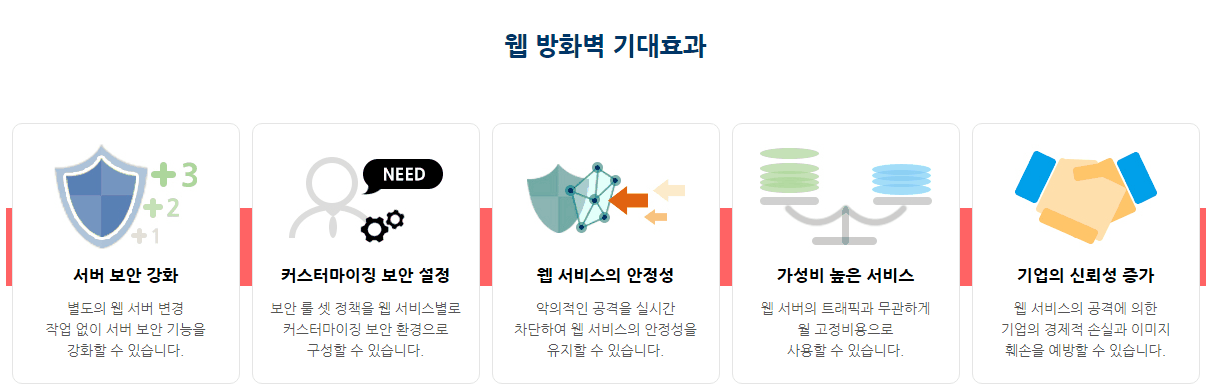Click the description text under 서버 보안 강화
This screenshot has width=1219, height=392.
126,328
